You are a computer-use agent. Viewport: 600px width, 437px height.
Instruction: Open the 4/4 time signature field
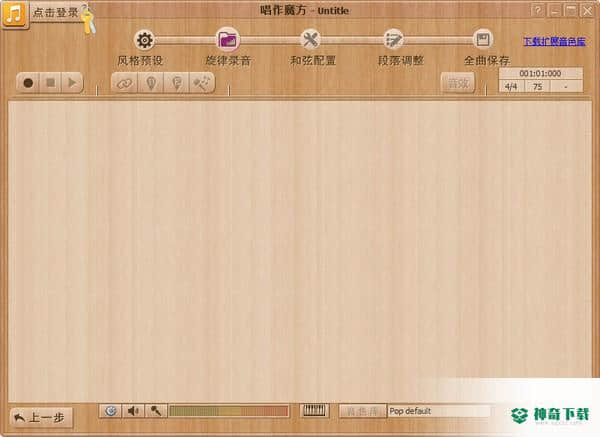[x=511, y=86]
